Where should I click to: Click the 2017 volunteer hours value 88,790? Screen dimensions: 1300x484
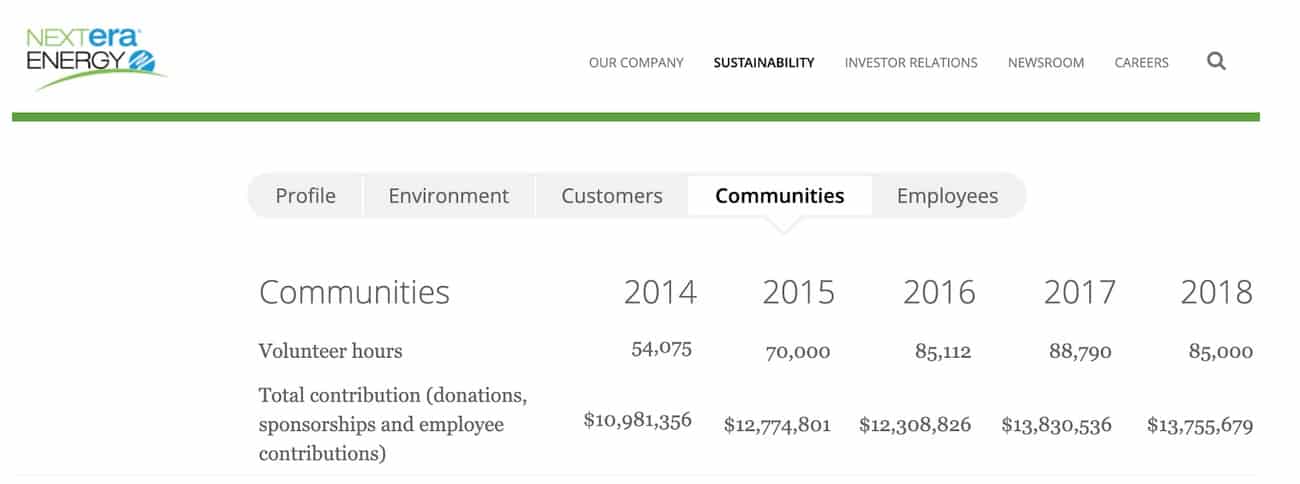[x=1080, y=351]
